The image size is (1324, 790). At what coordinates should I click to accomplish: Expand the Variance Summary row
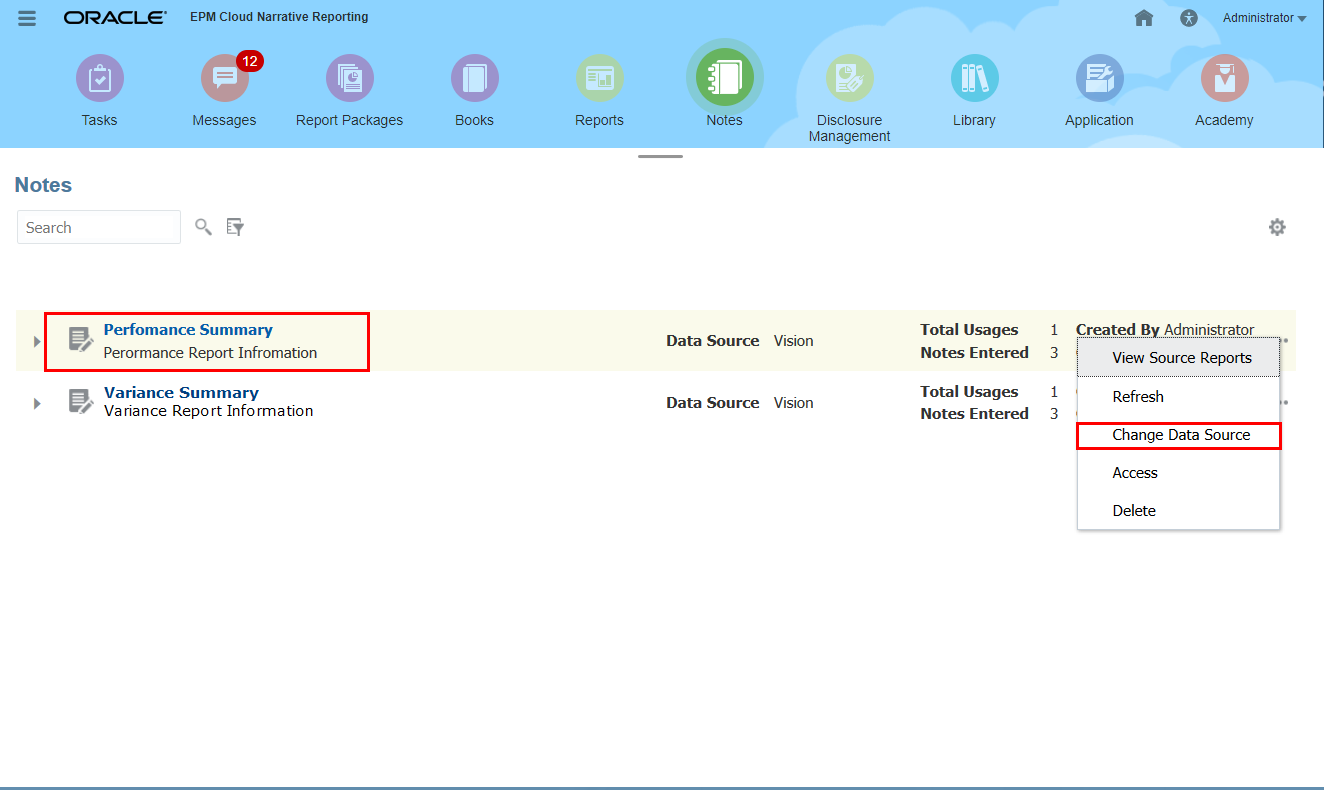tap(37, 403)
